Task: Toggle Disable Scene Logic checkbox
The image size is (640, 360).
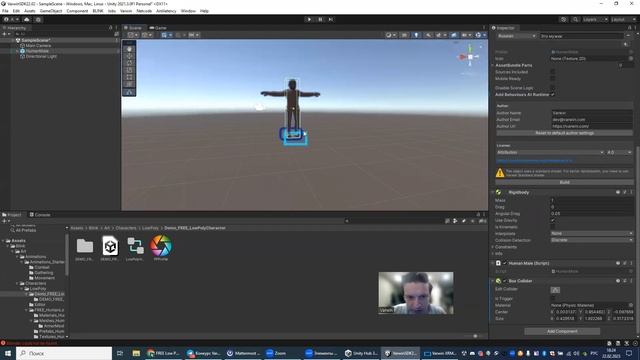Action: point(553,88)
